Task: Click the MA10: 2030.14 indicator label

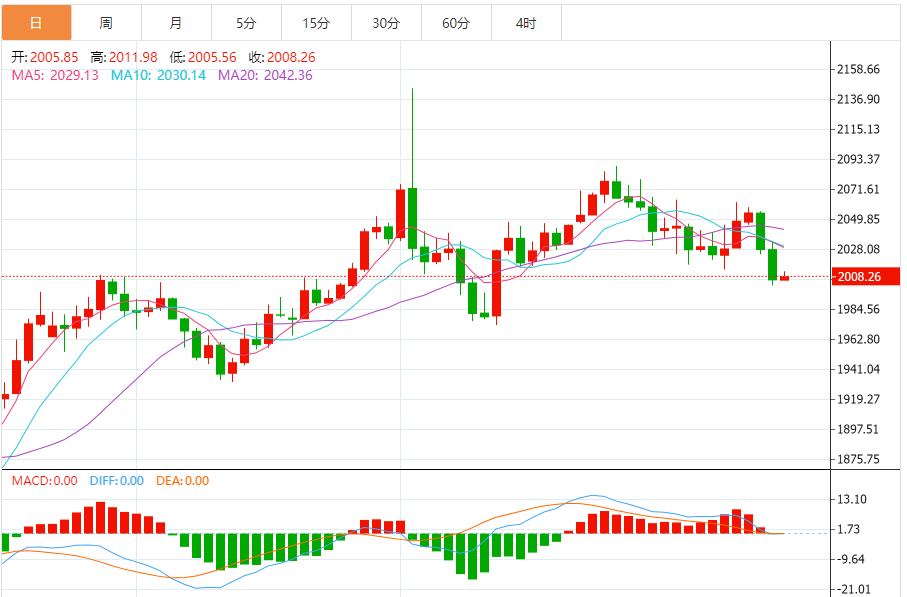Action: tap(158, 75)
